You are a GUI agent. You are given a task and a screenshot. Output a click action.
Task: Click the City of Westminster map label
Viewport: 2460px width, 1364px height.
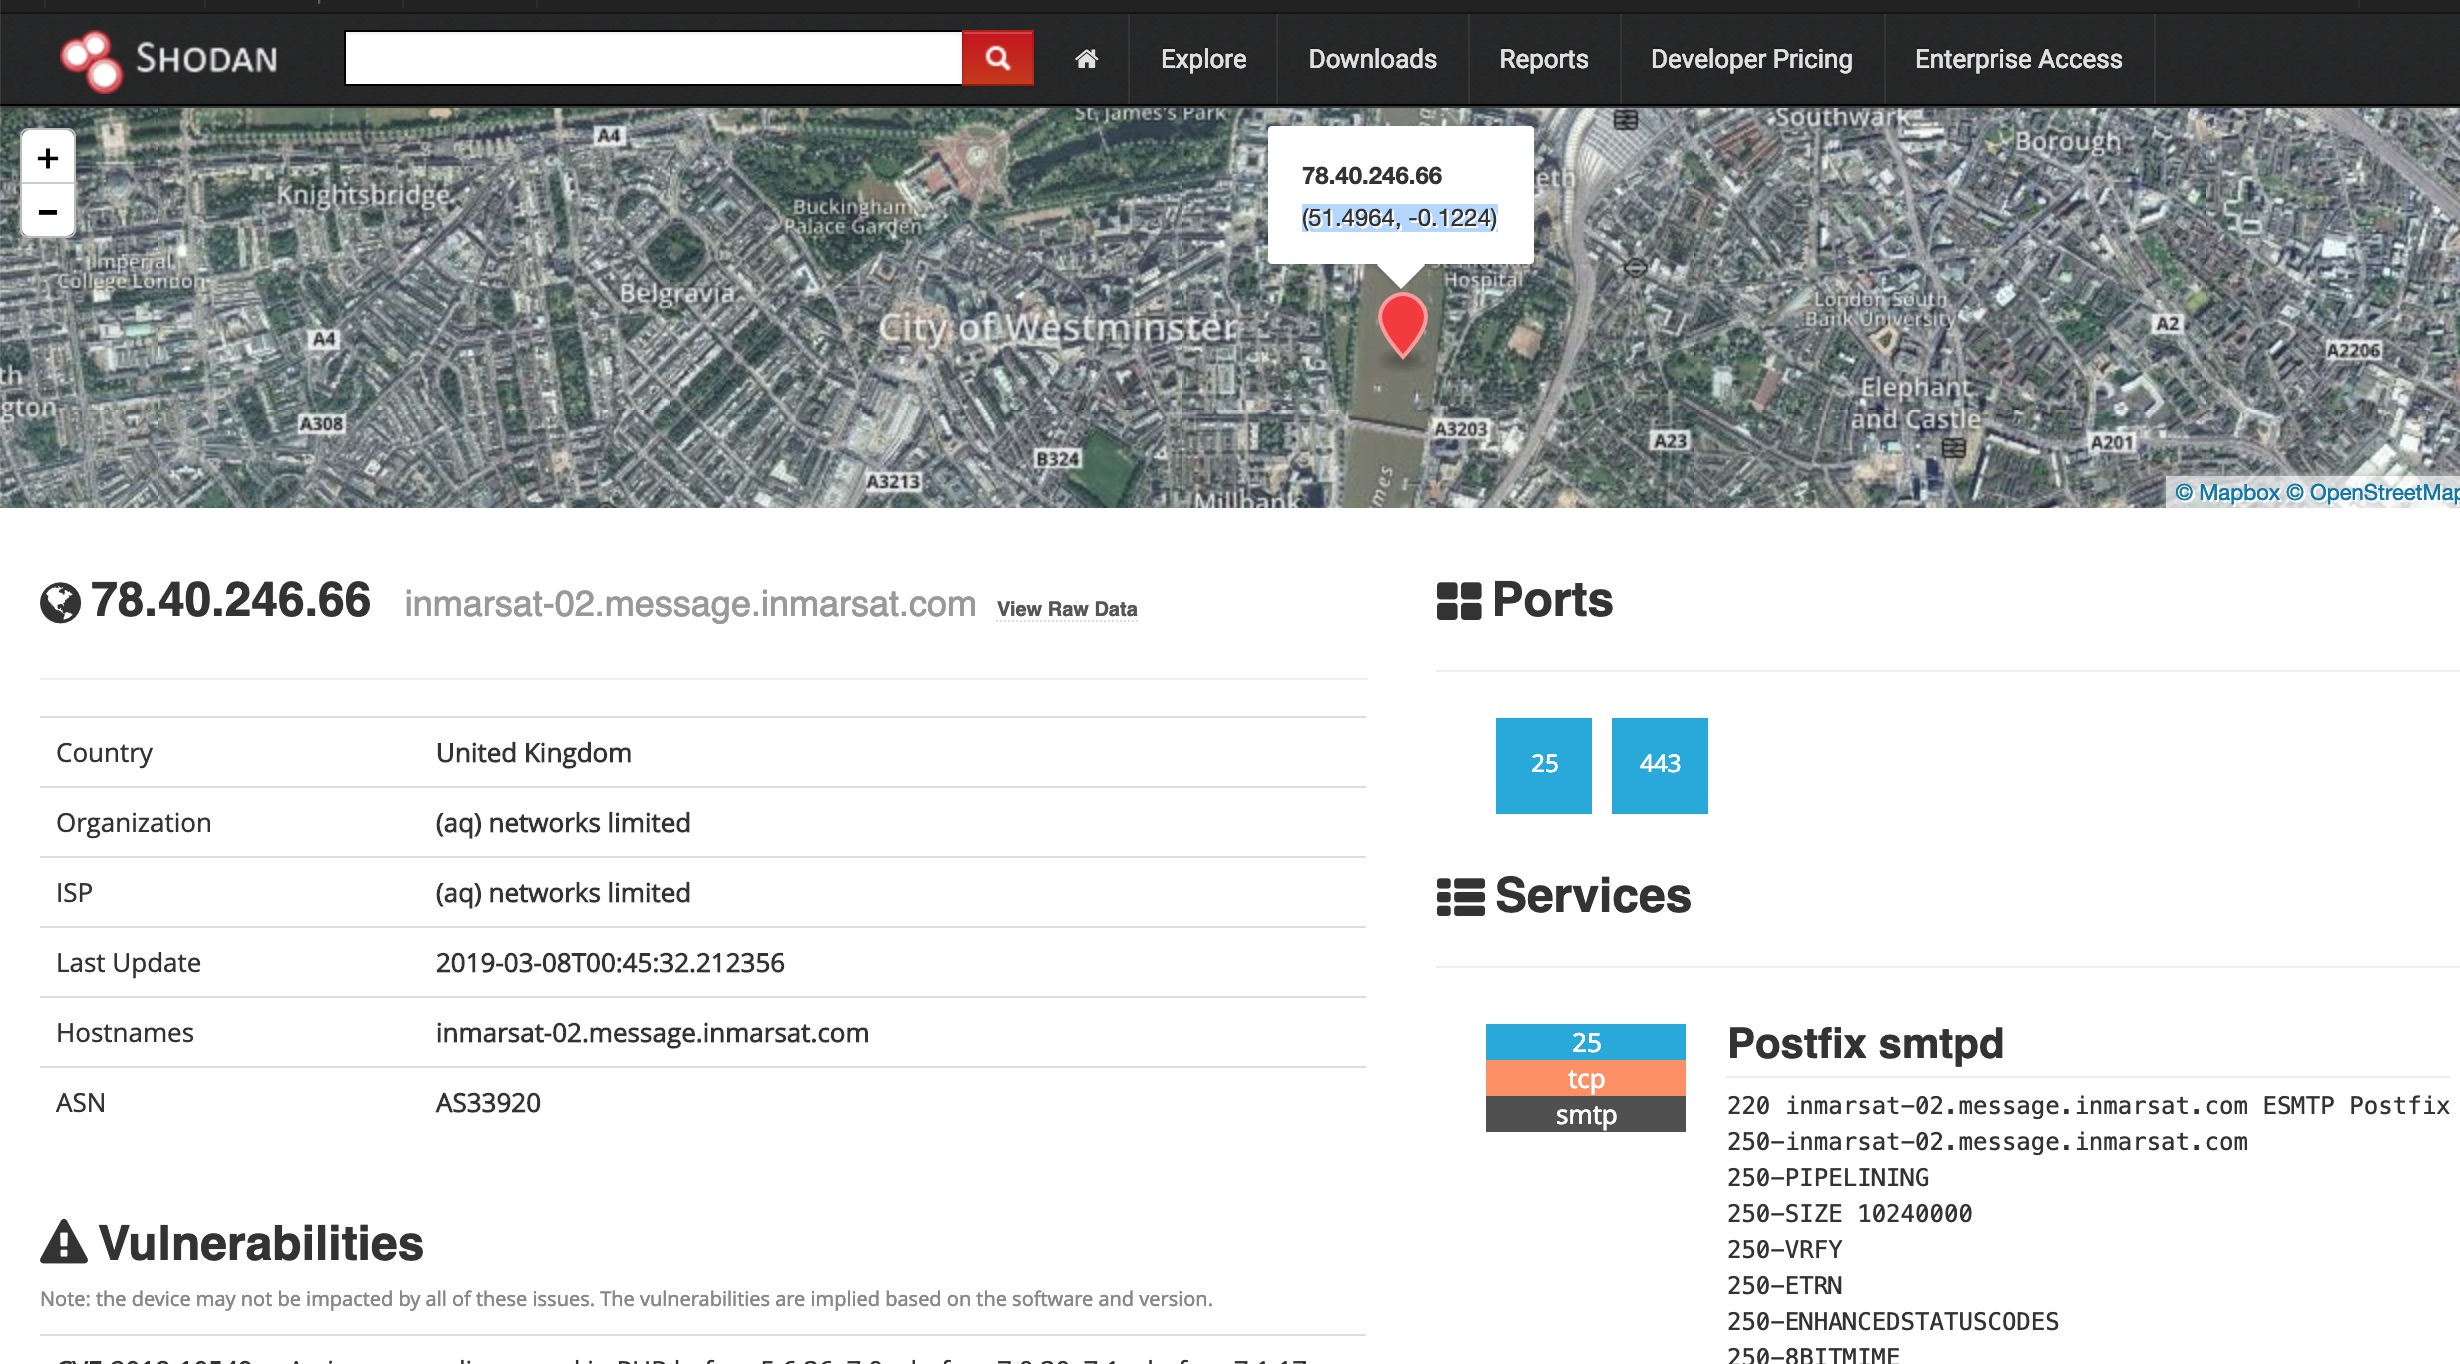click(x=1058, y=327)
